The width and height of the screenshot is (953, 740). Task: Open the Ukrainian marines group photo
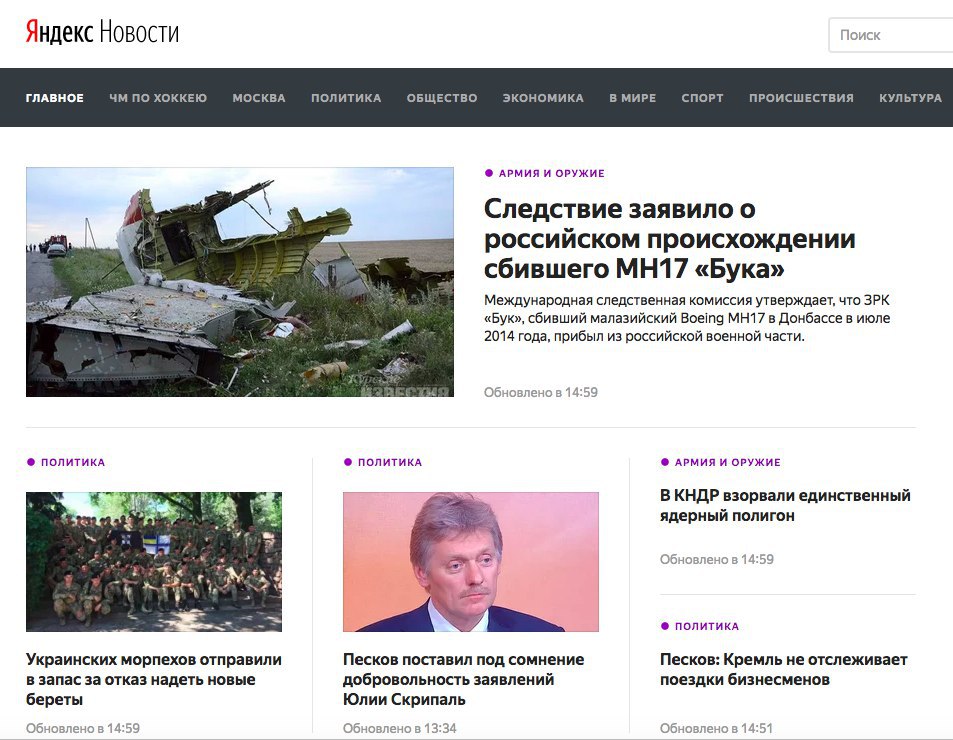pos(154,562)
